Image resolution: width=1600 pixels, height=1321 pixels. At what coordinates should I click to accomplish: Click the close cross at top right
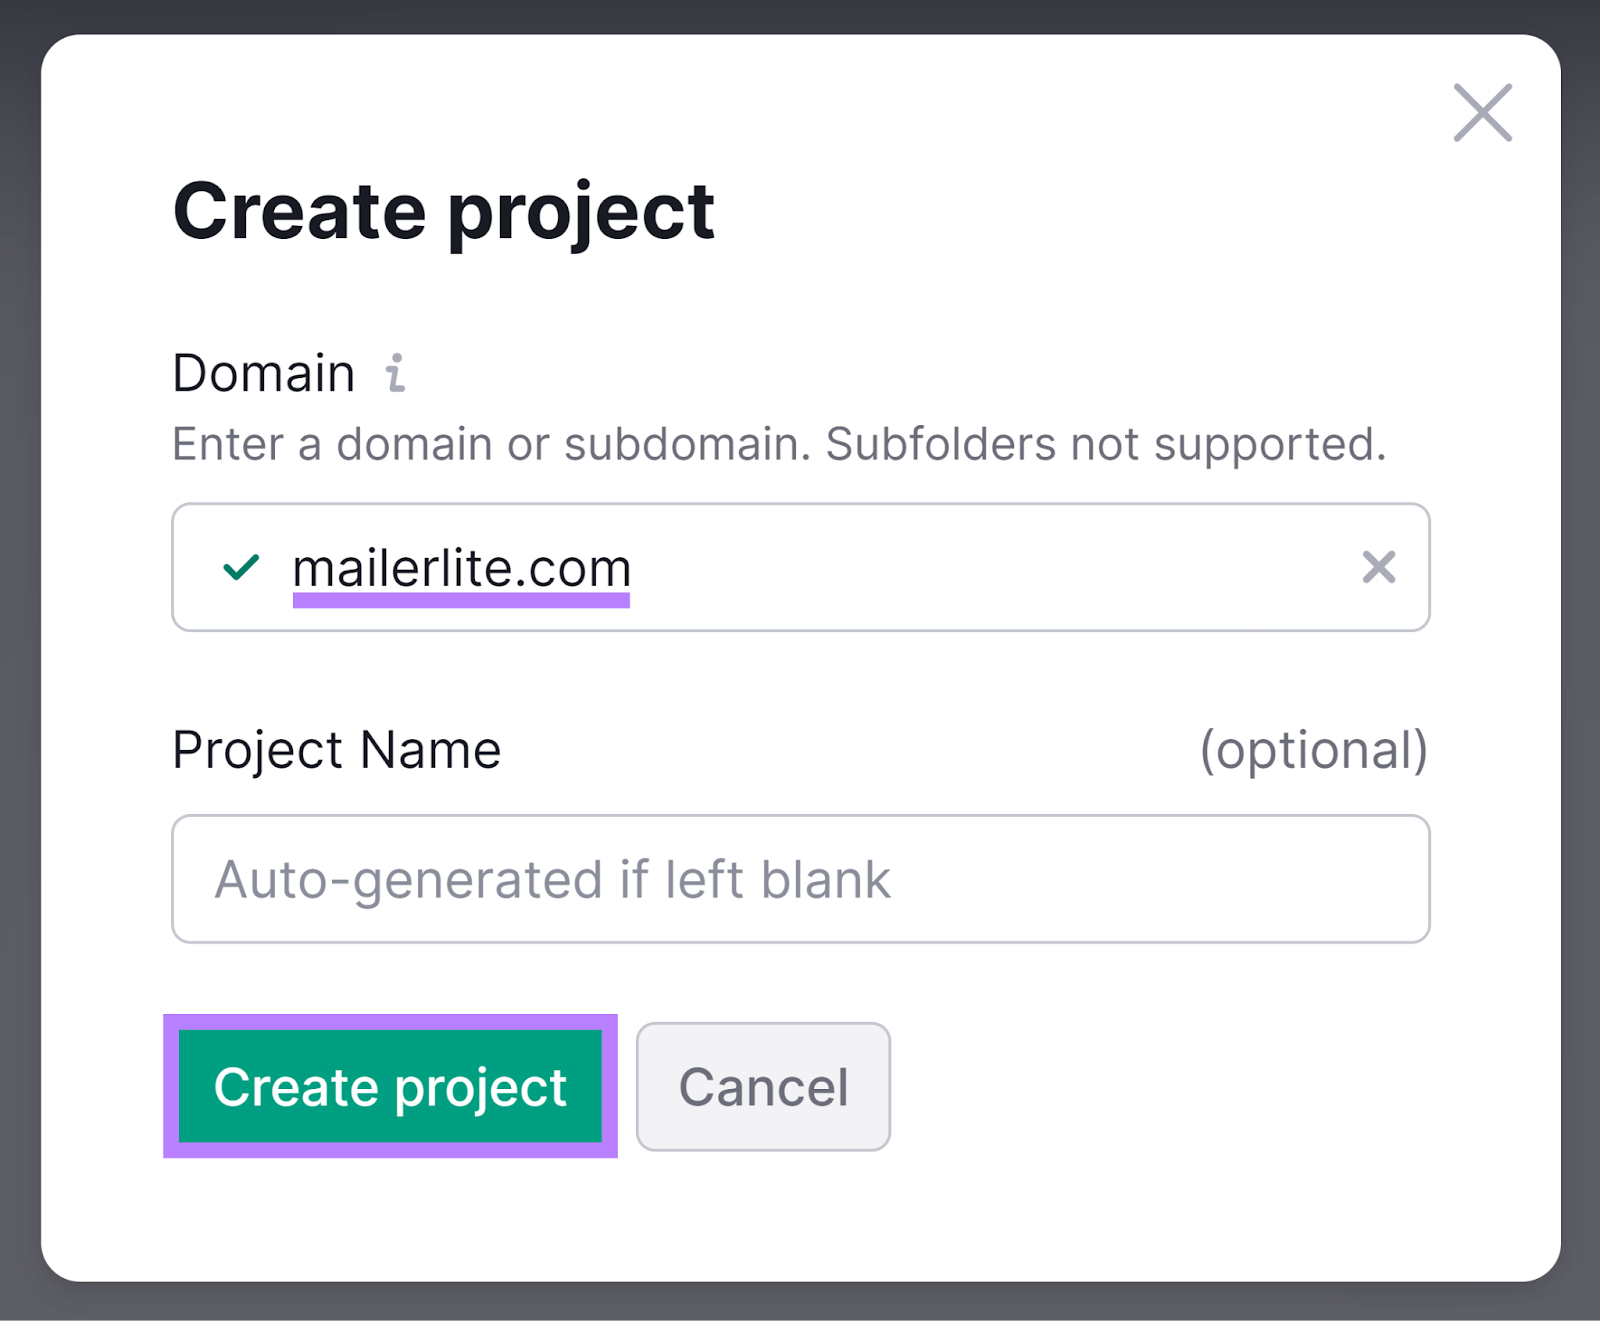(x=1482, y=113)
